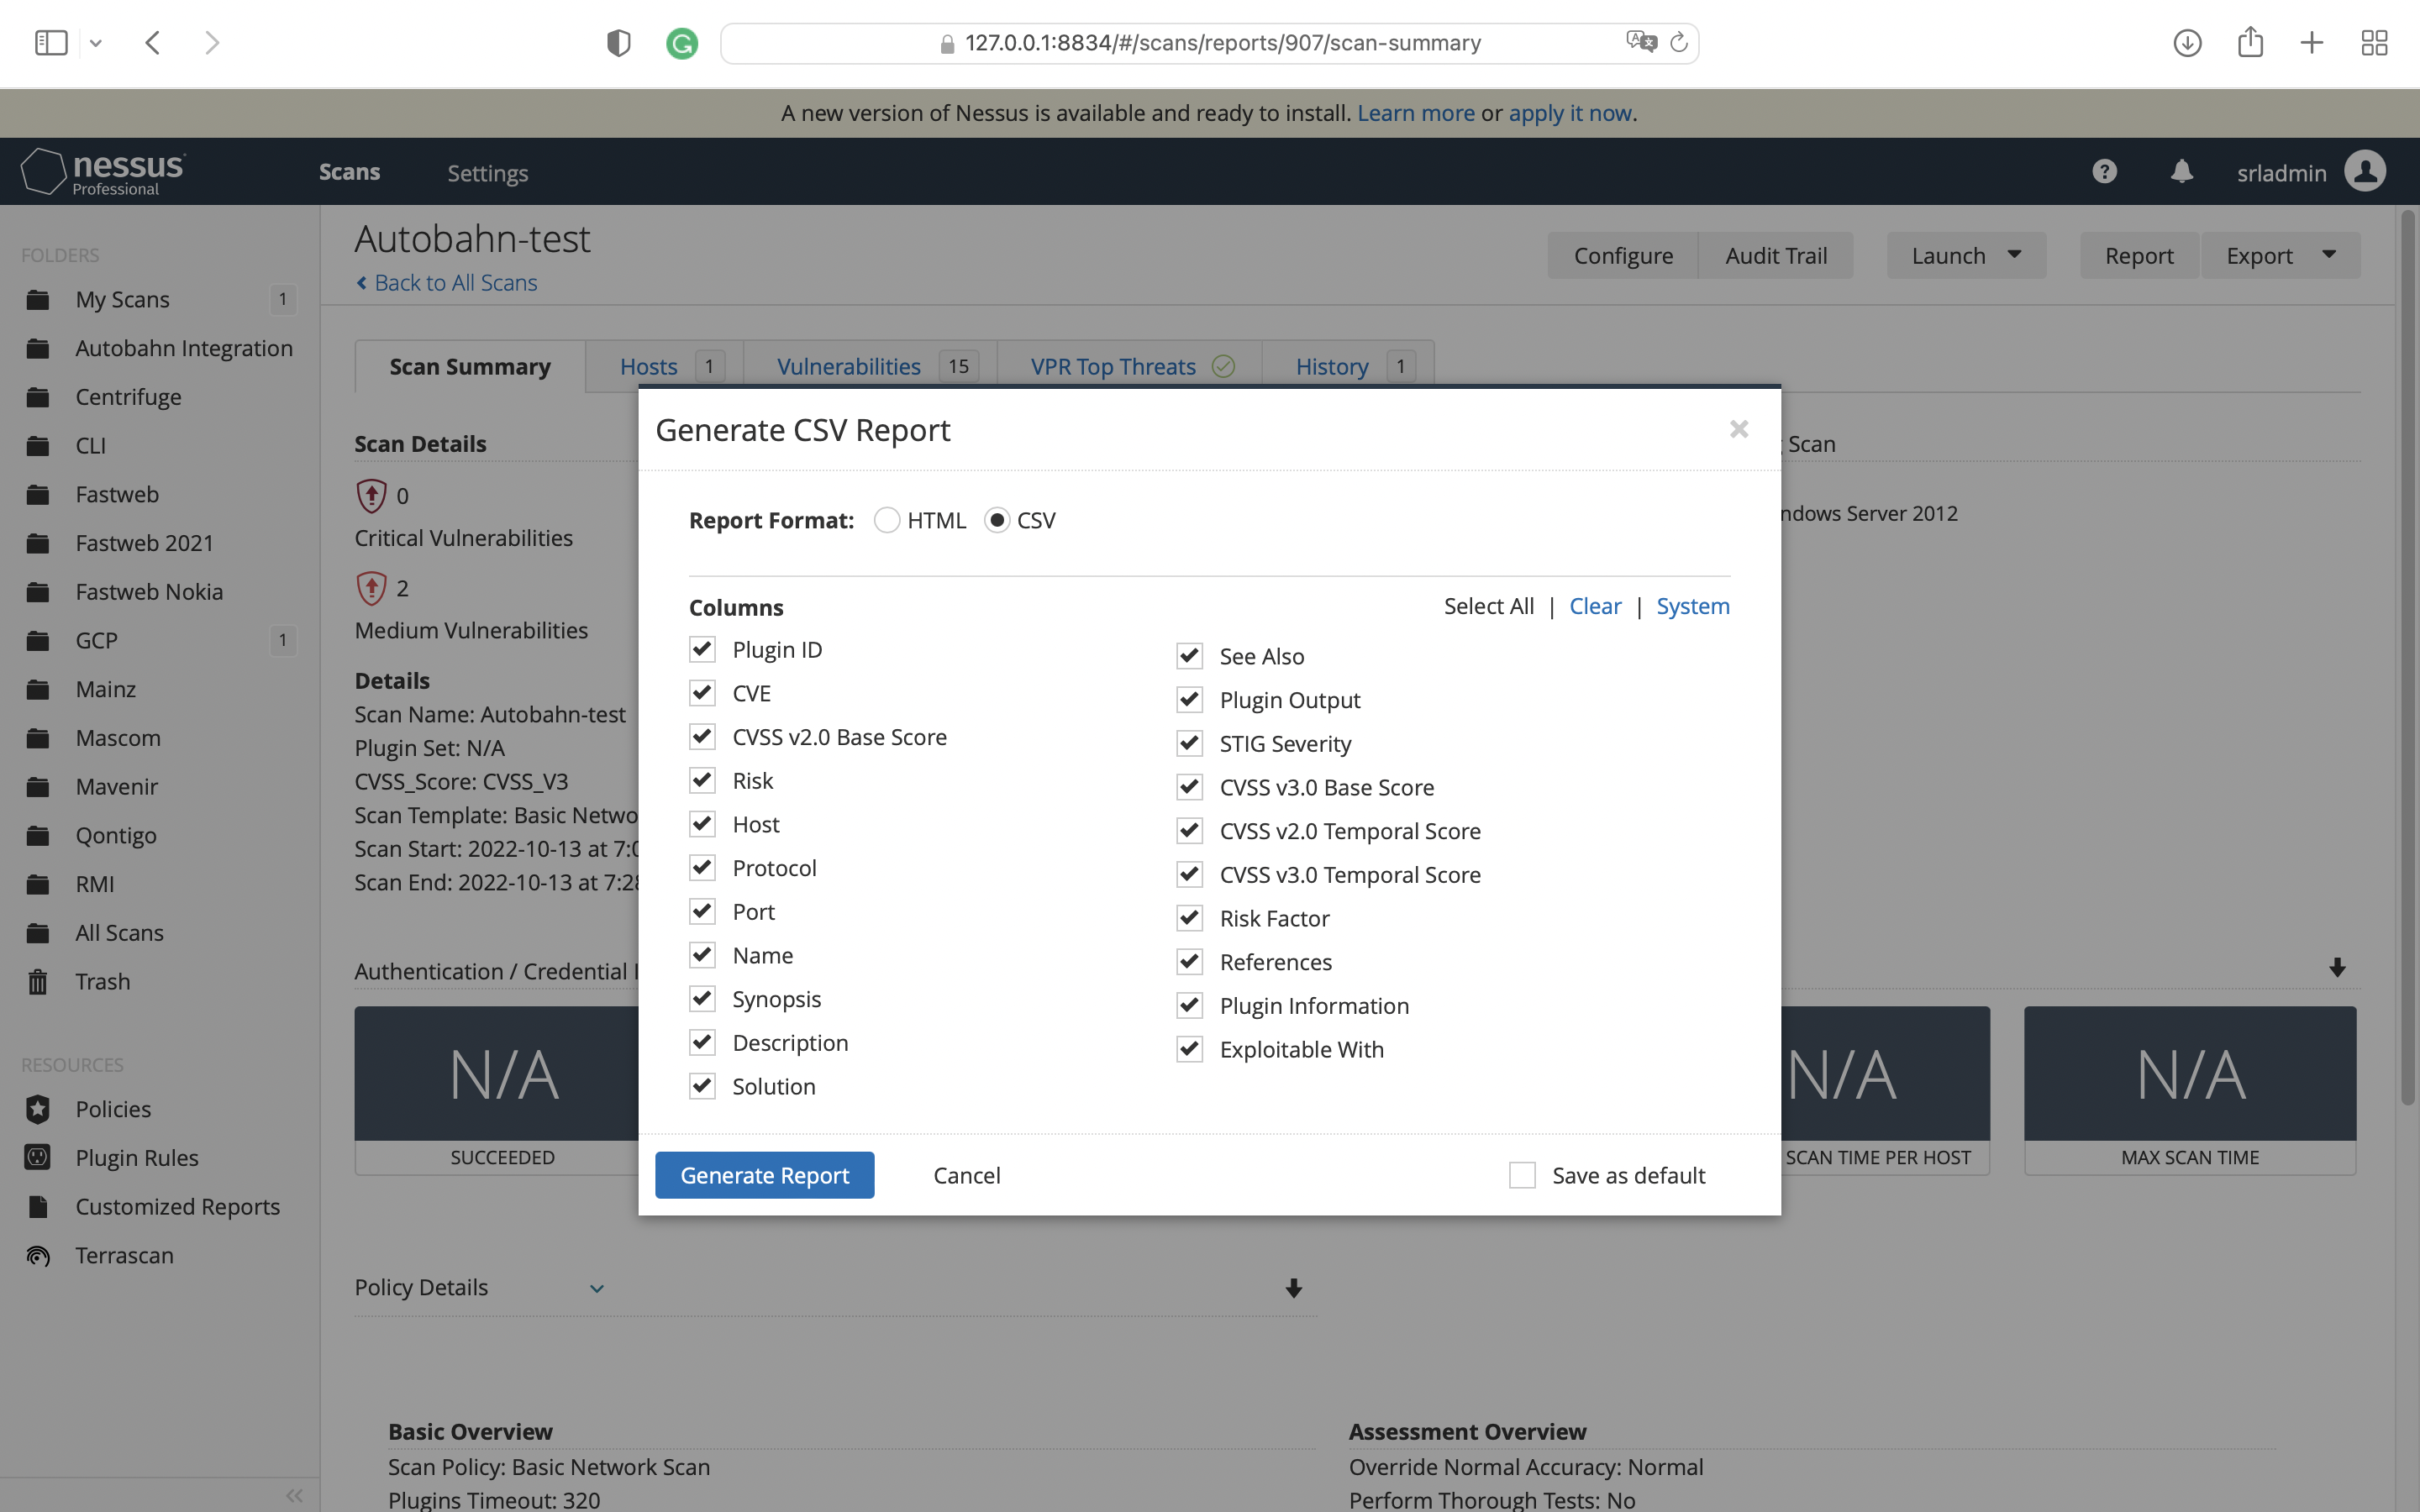Click the apply it now link
Screen dimensions: 2420x1512
click(1570, 113)
